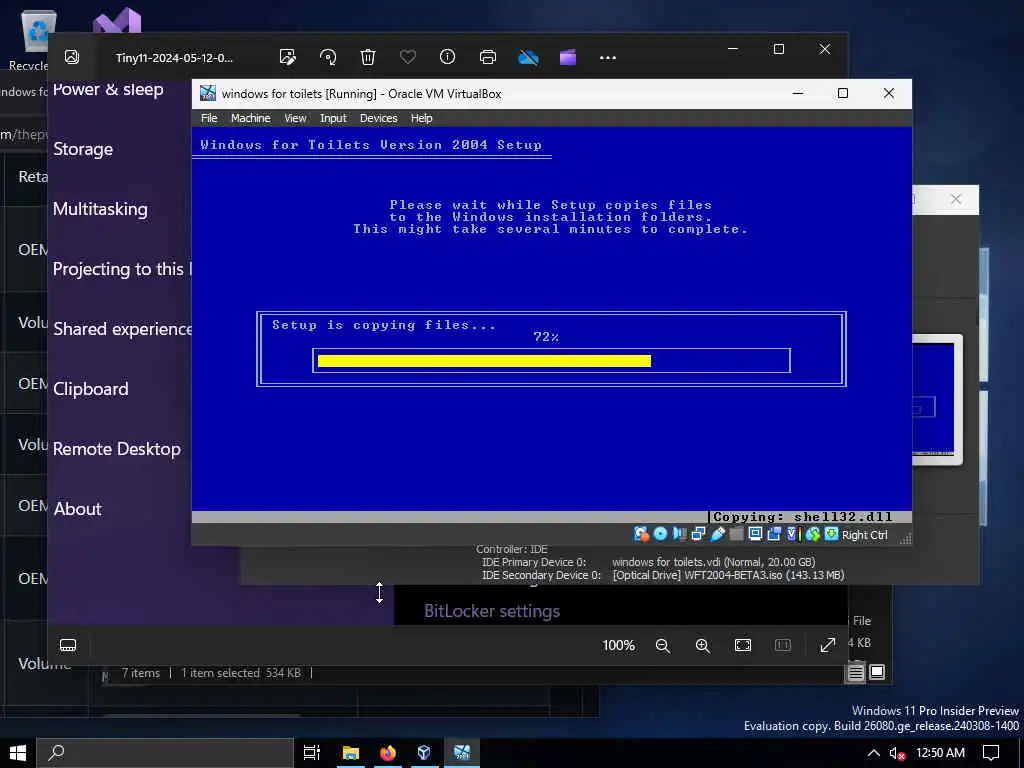Zoom in using the plus magnifier in Photos
1024x768 pixels.
pyautogui.click(x=703, y=645)
